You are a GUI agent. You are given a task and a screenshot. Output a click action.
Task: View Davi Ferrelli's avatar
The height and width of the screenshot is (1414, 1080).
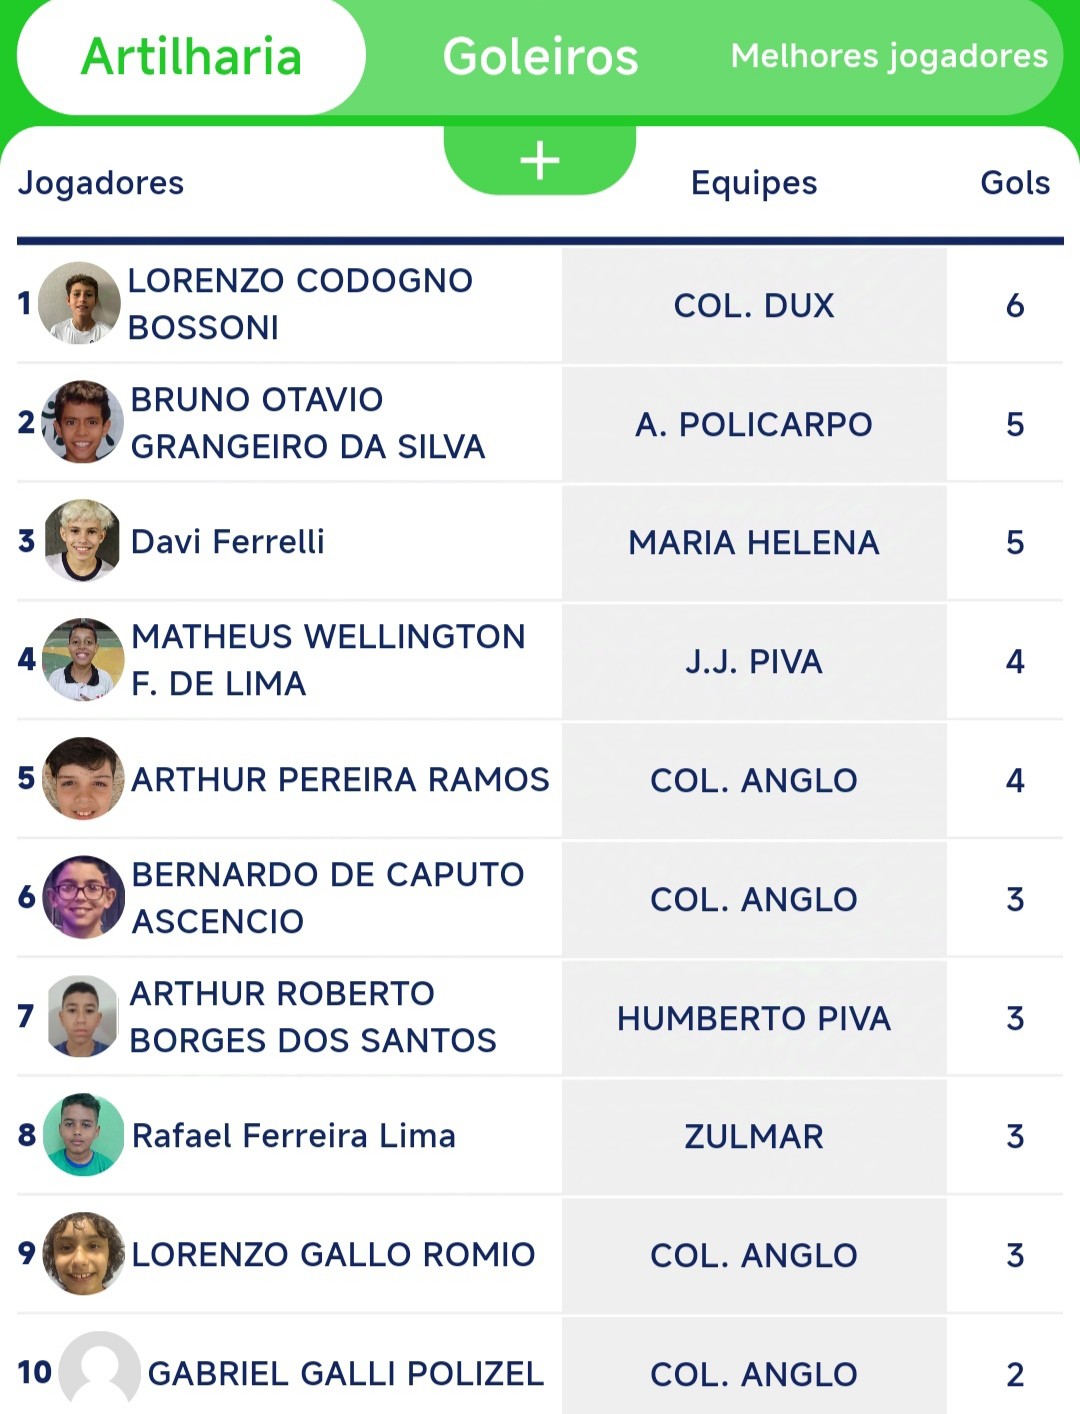(83, 540)
